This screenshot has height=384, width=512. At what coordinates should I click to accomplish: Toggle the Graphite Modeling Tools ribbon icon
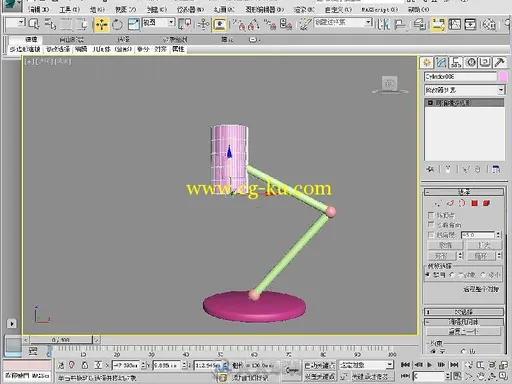(438, 24)
